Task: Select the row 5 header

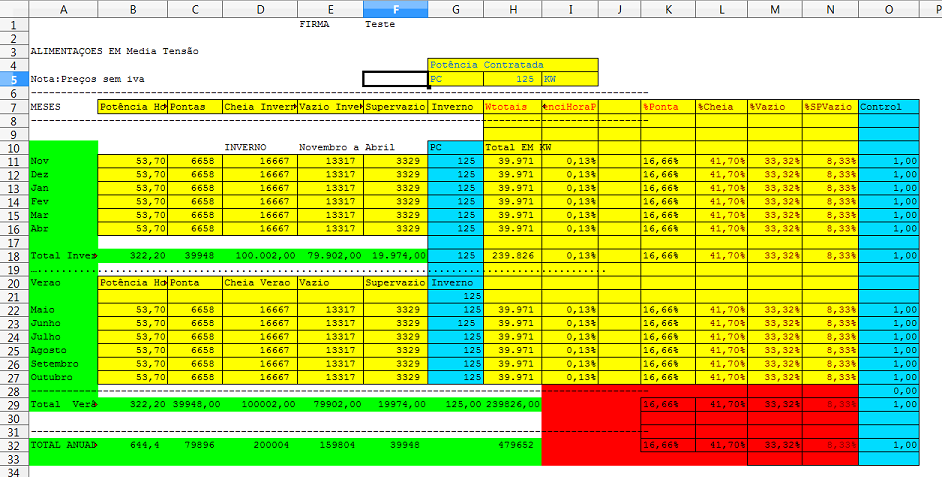Action: tap(14, 79)
